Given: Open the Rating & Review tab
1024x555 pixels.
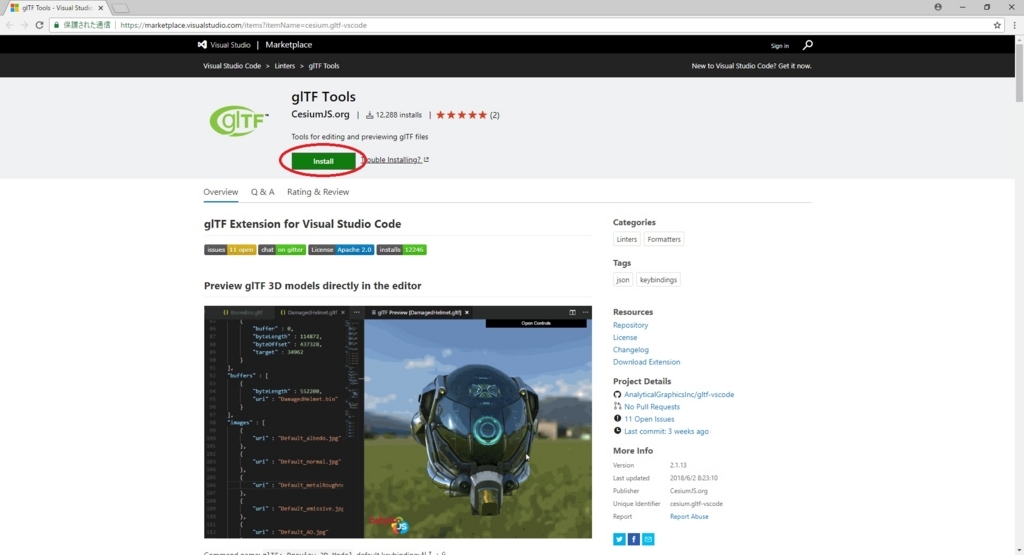Looking at the screenshot, I should click(318, 192).
